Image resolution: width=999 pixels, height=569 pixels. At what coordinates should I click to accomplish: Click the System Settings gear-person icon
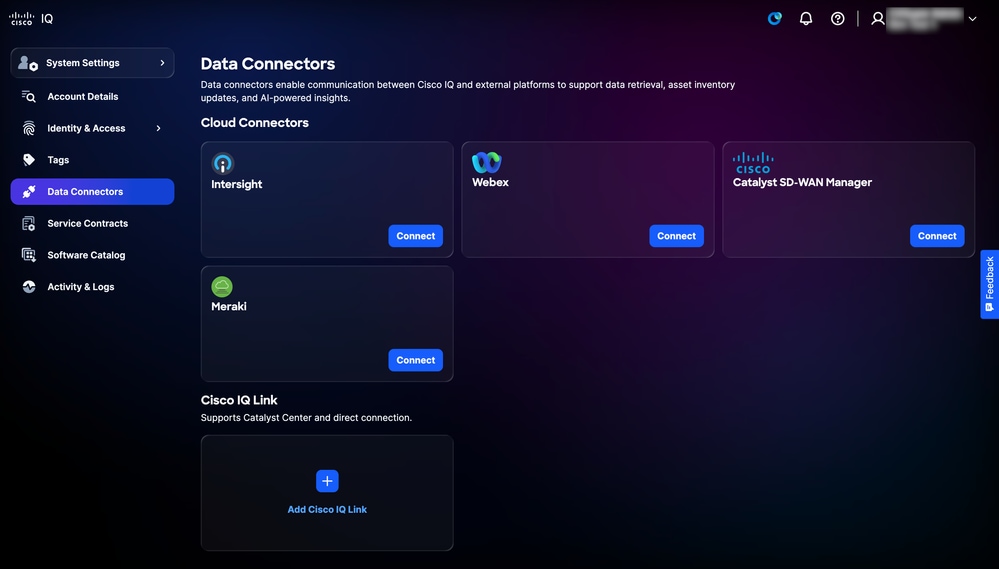pyautogui.click(x=28, y=62)
